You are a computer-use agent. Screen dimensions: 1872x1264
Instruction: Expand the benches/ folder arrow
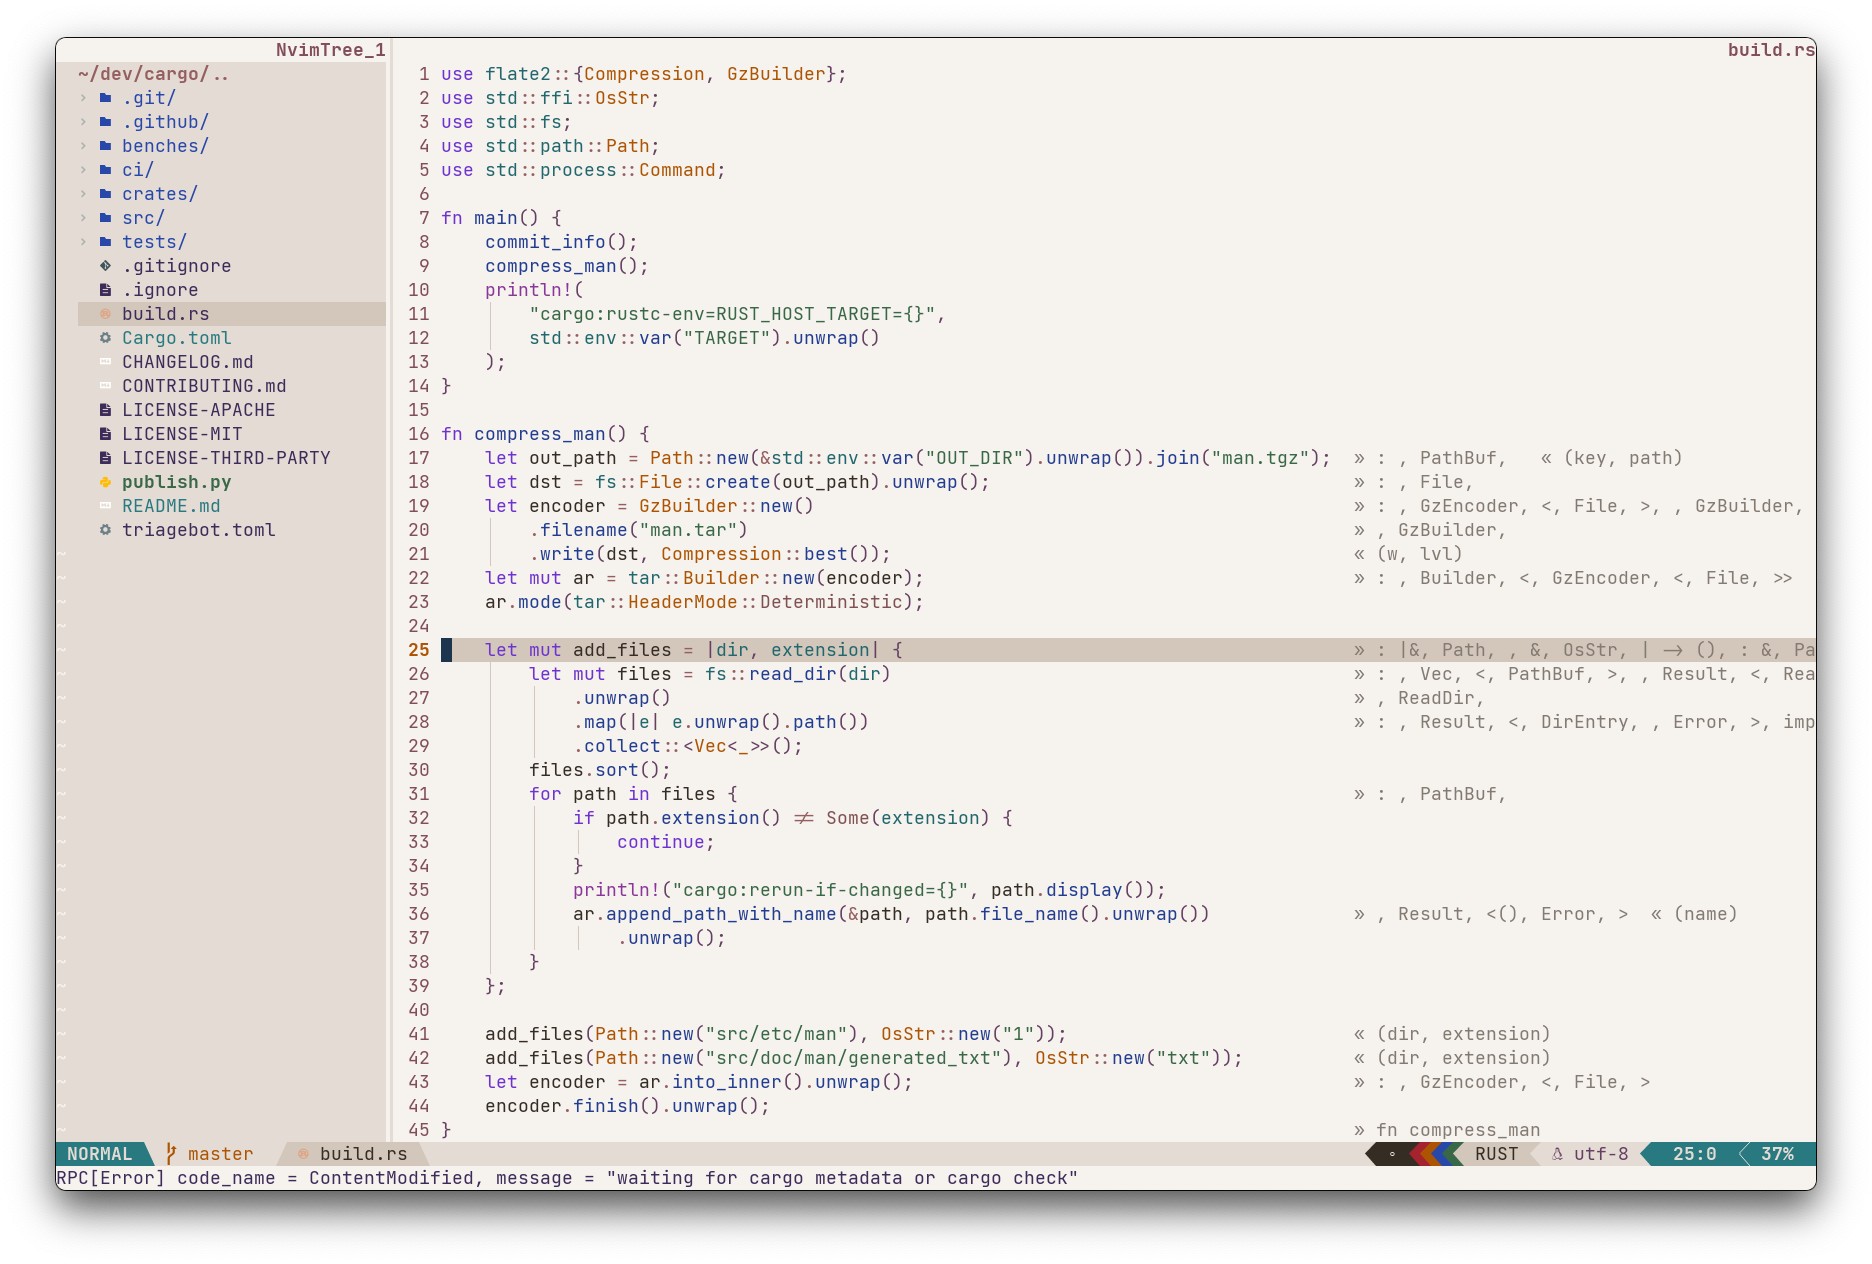tap(83, 146)
